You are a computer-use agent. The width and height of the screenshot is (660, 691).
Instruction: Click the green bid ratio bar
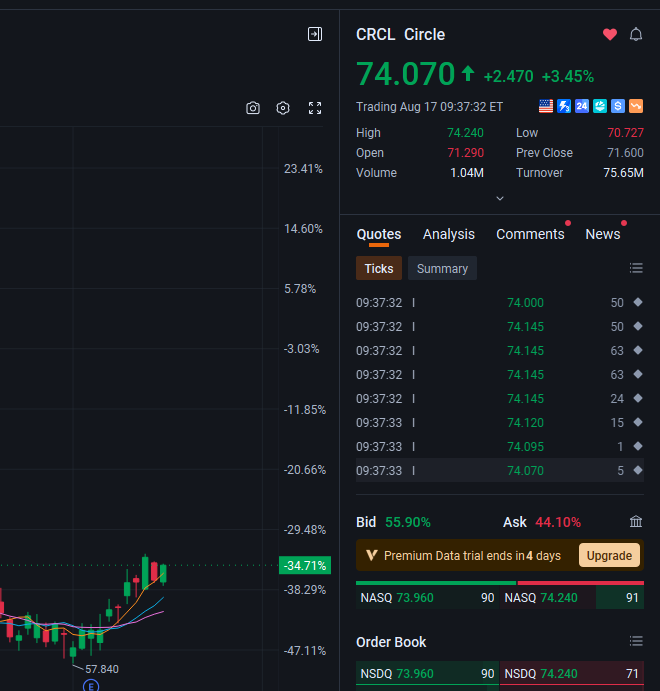coord(436,583)
